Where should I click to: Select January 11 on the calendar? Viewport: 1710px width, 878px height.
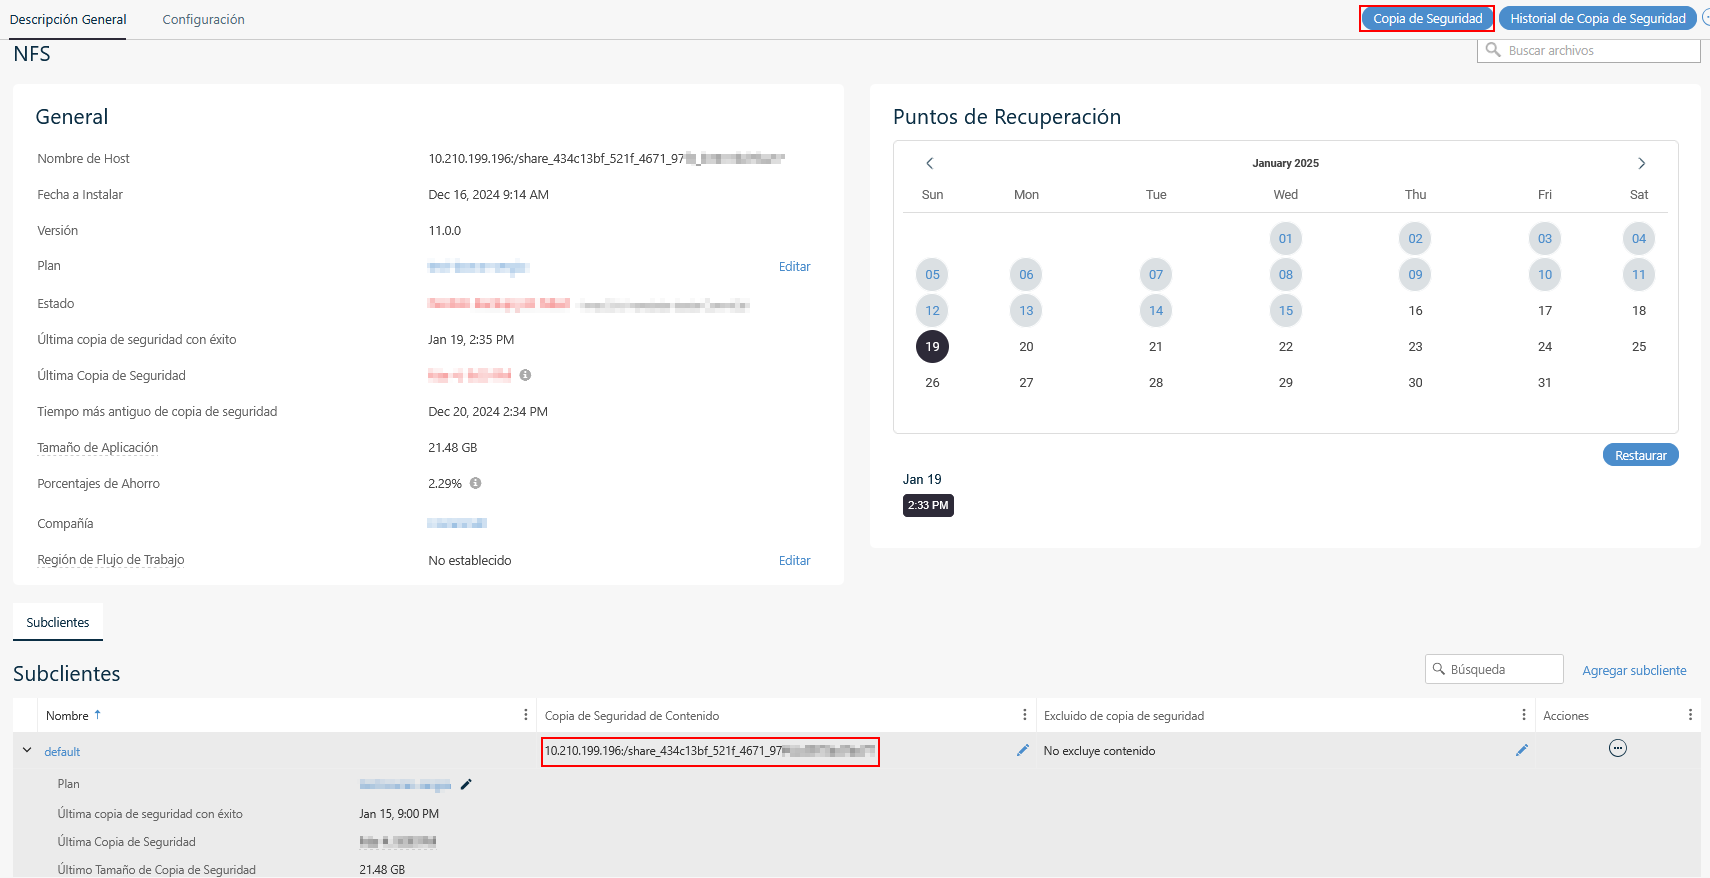coord(1638,274)
